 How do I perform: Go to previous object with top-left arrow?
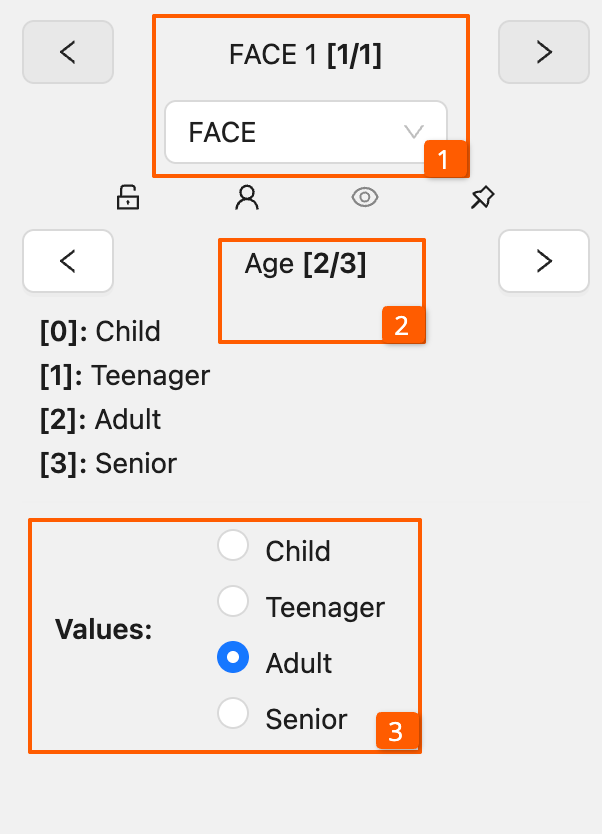(68, 52)
